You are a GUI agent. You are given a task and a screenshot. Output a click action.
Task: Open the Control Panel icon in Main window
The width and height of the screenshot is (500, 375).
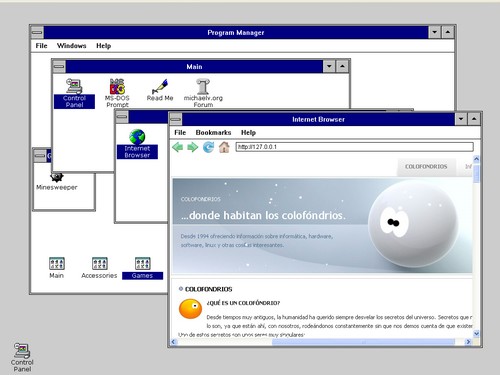point(74,93)
